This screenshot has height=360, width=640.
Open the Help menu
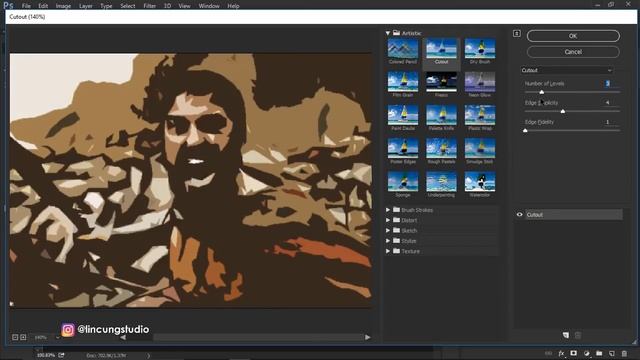[233, 6]
